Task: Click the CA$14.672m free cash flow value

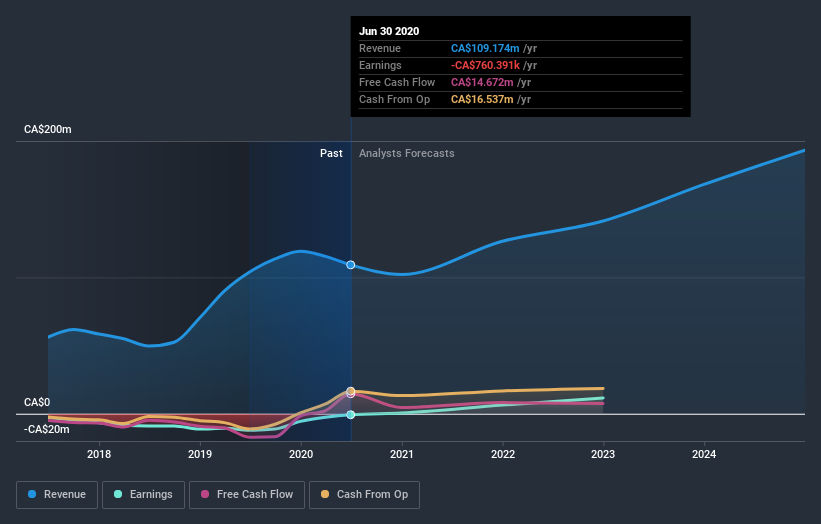Action: pos(482,82)
